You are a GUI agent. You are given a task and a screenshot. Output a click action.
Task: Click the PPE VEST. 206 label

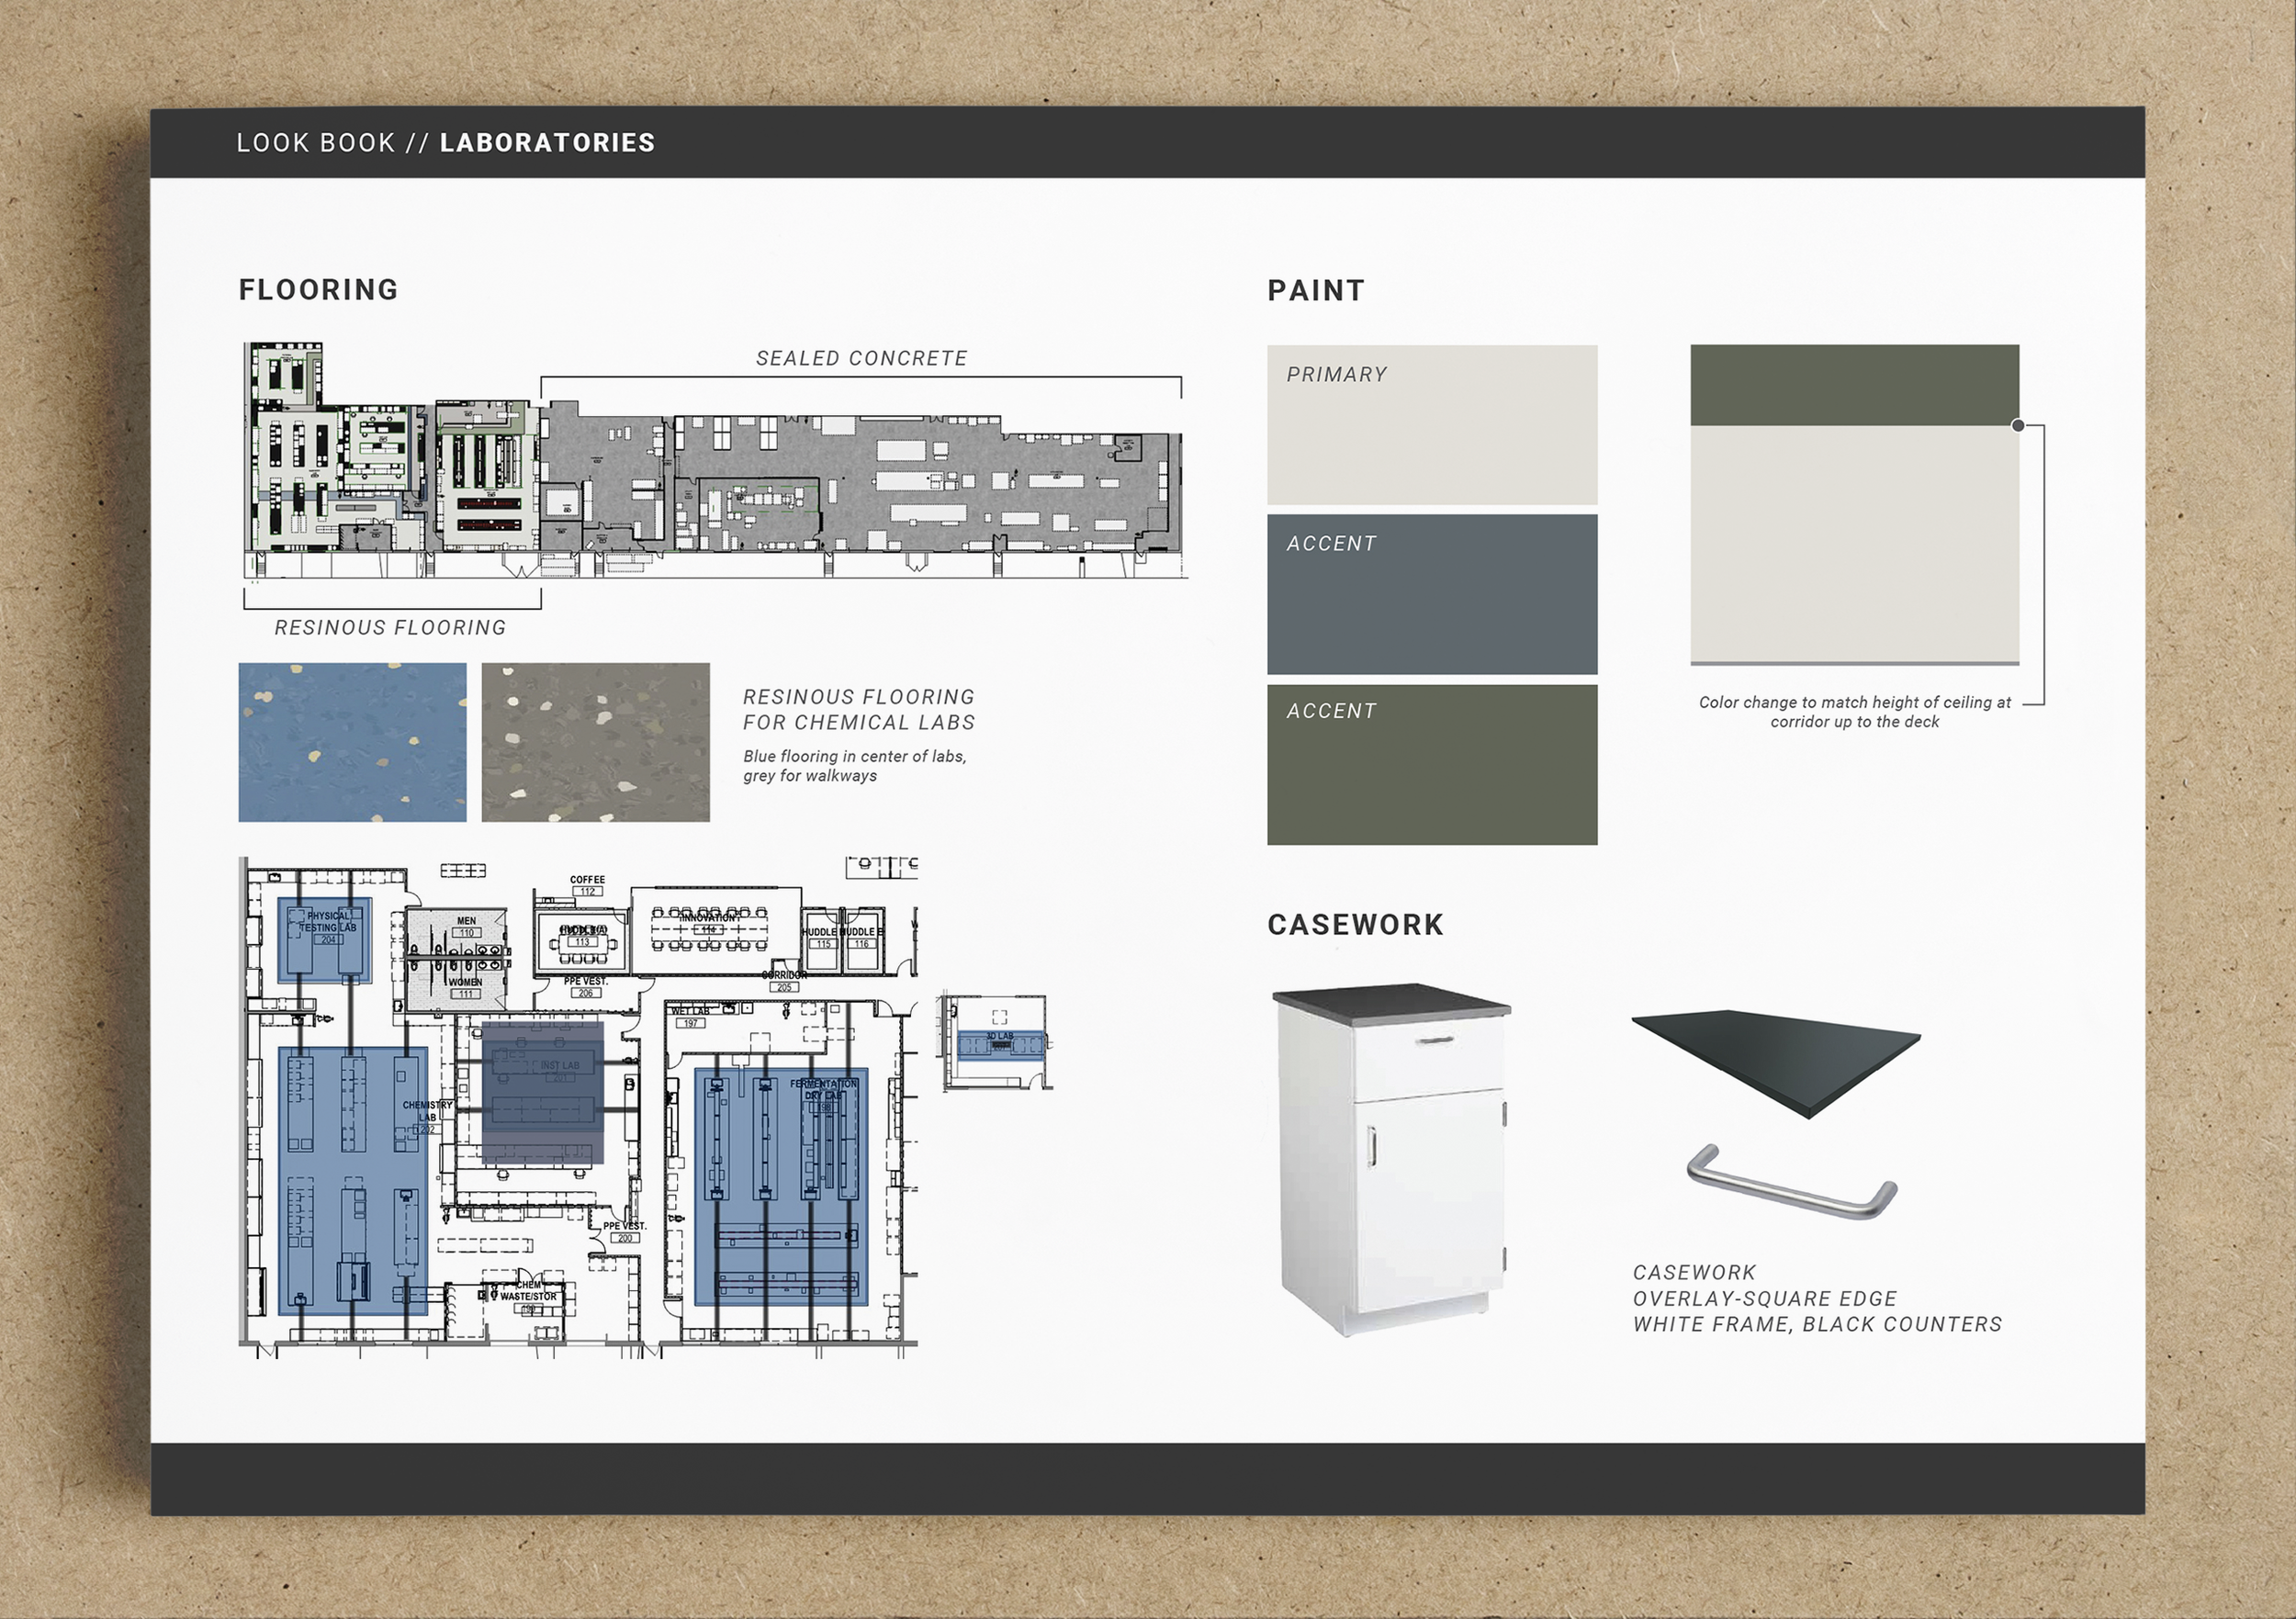[x=586, y=987]
